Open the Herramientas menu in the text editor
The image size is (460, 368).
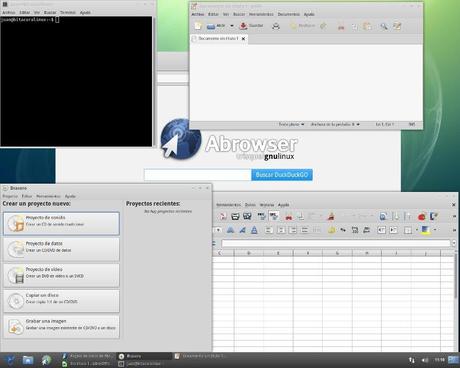point(261,14)
